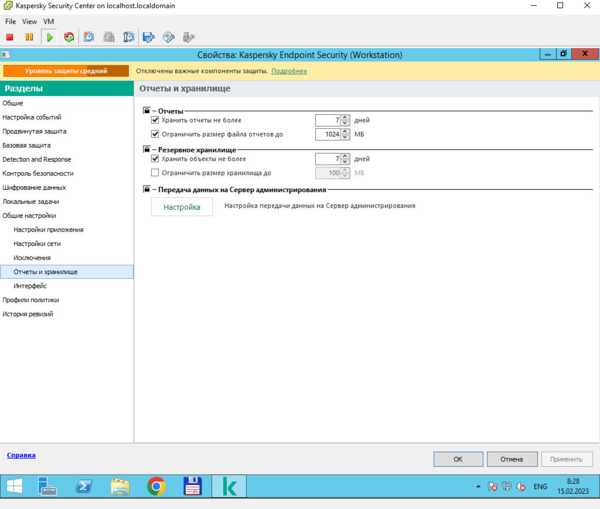Decrease the report file size limit spinner
Screen dimensions: 600x509
pos(345,137)
